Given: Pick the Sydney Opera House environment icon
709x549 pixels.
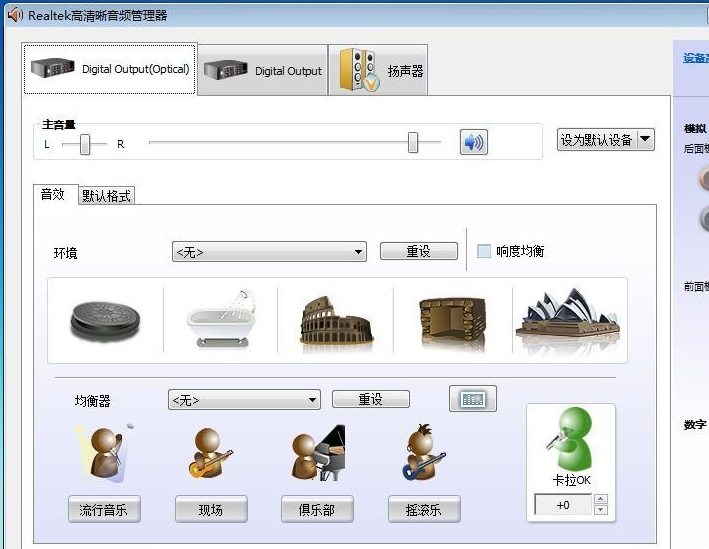Looking at the screenshot, I should point(567,320).
